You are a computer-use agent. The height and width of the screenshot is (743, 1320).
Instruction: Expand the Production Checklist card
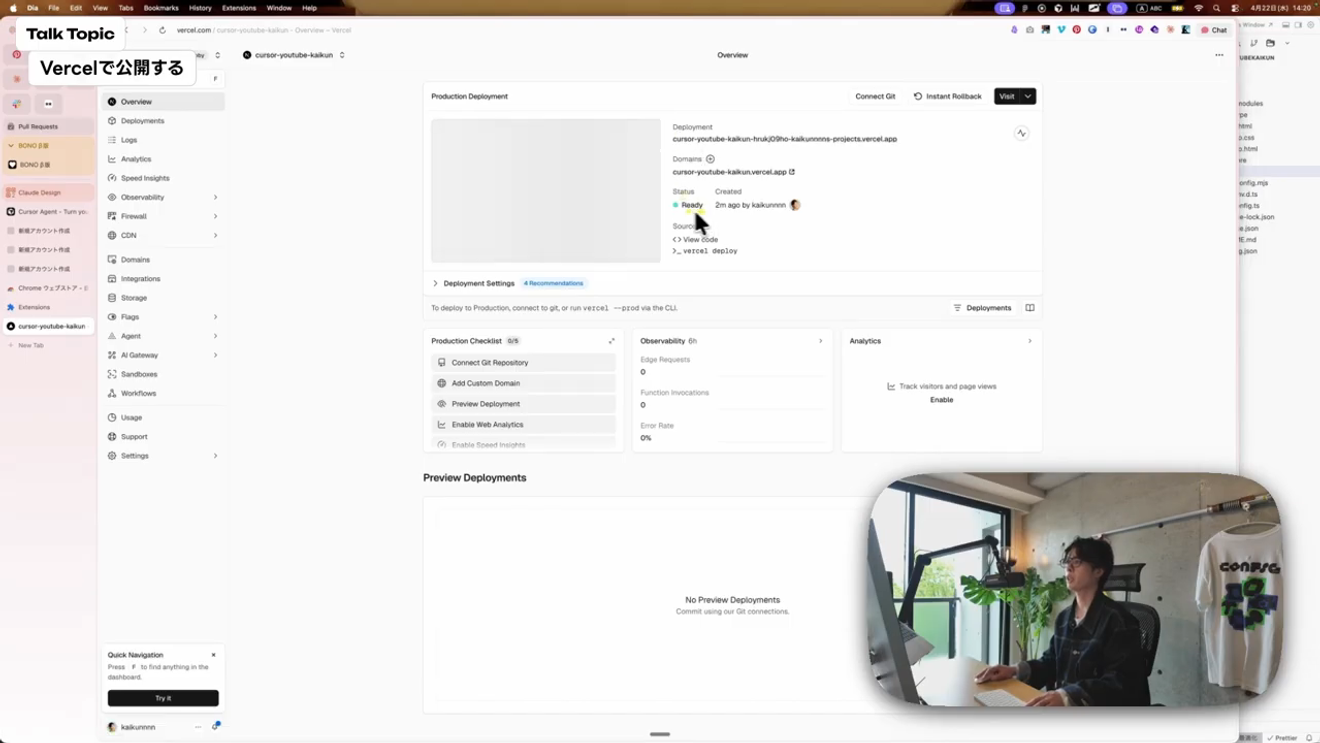(x=612, y=341)
